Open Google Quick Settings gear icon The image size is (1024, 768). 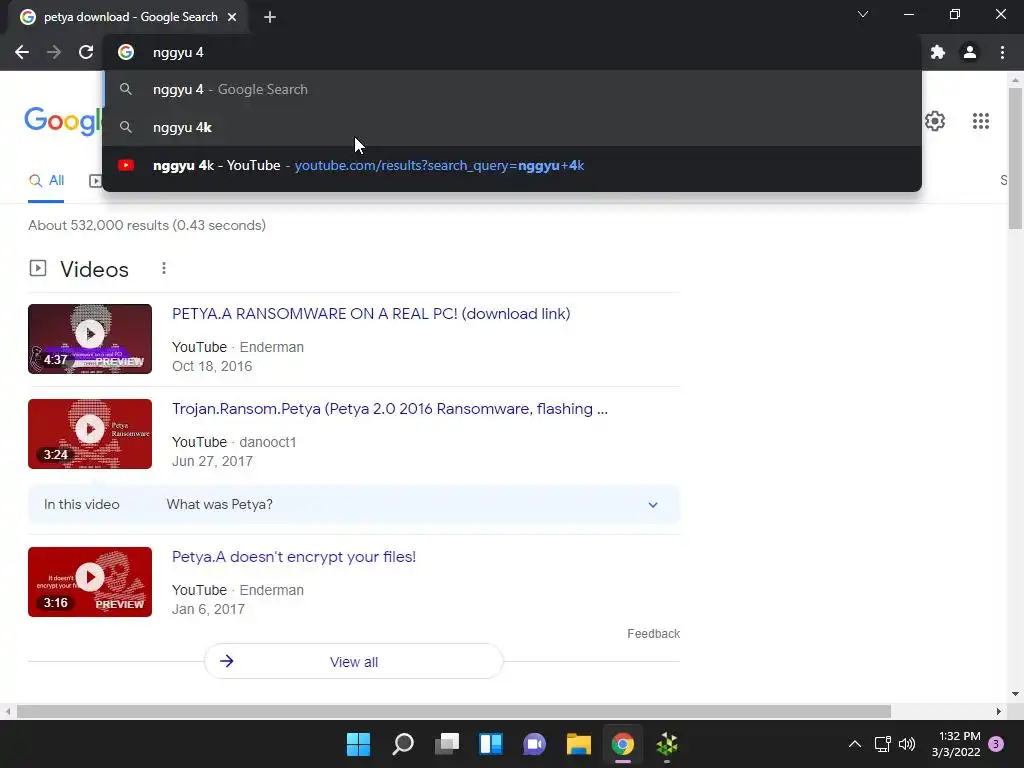(935, 121)
